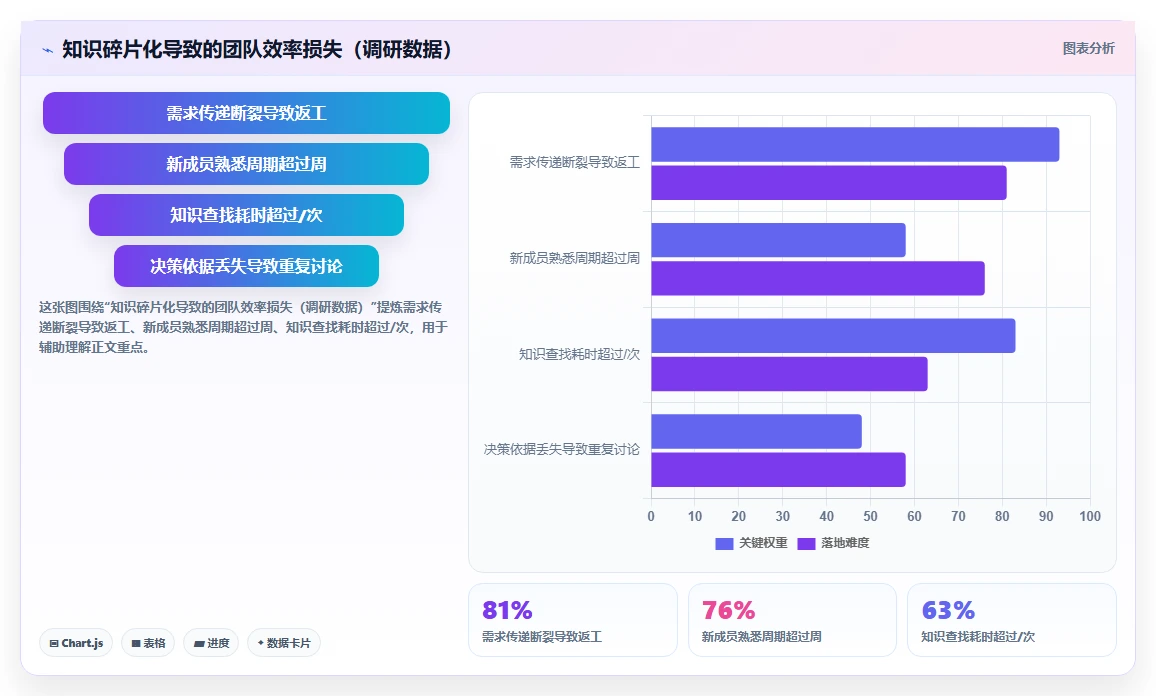This screenshot has width=1156, height=696.
Task: Click x-axis tick label 100
Action: pos(1090,516)
